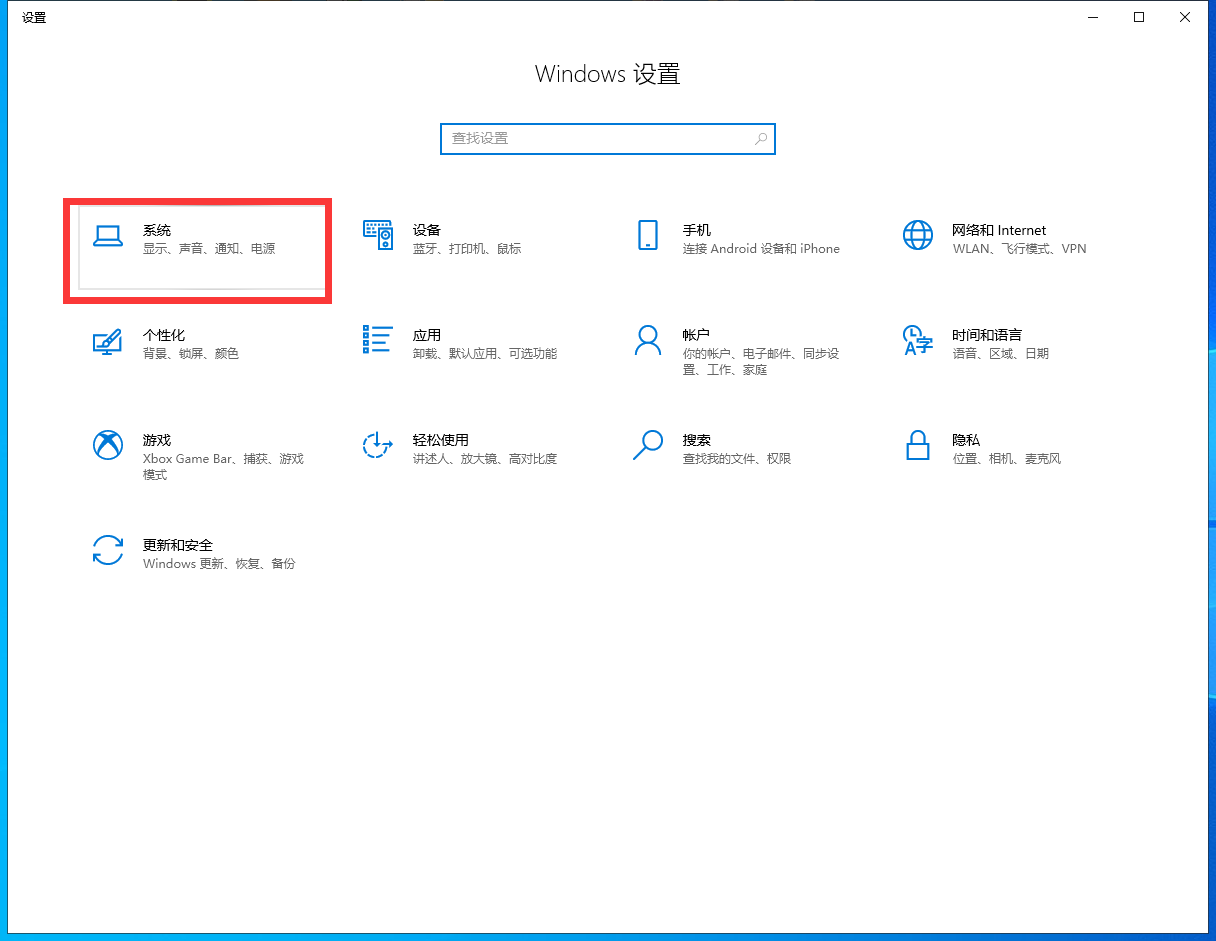Open the 更新和安全 sync arrows icon

pos(107,550)
